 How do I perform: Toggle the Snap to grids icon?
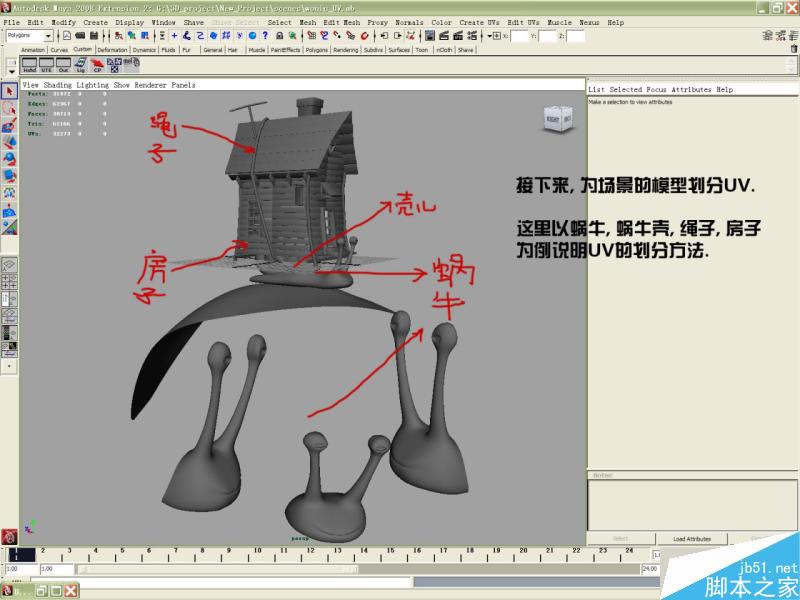pyautogui.click(x=311, y=36)
